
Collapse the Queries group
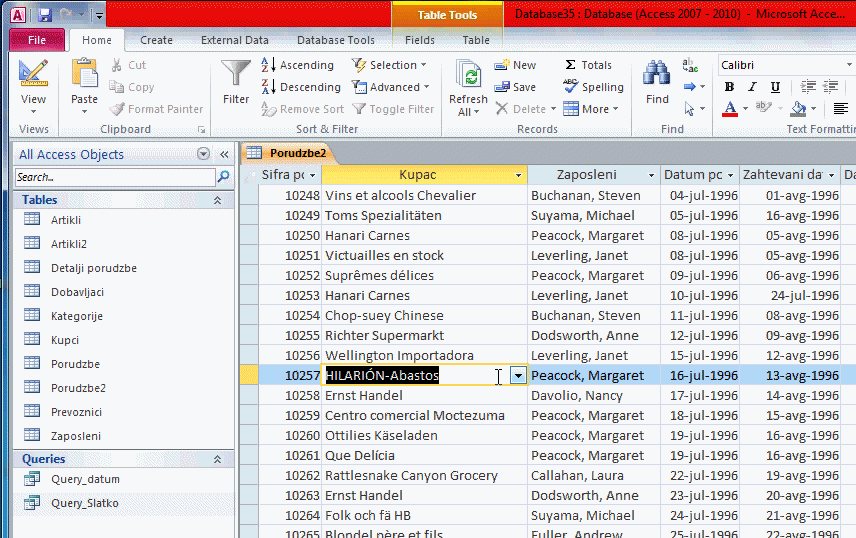tap(217, 459)
